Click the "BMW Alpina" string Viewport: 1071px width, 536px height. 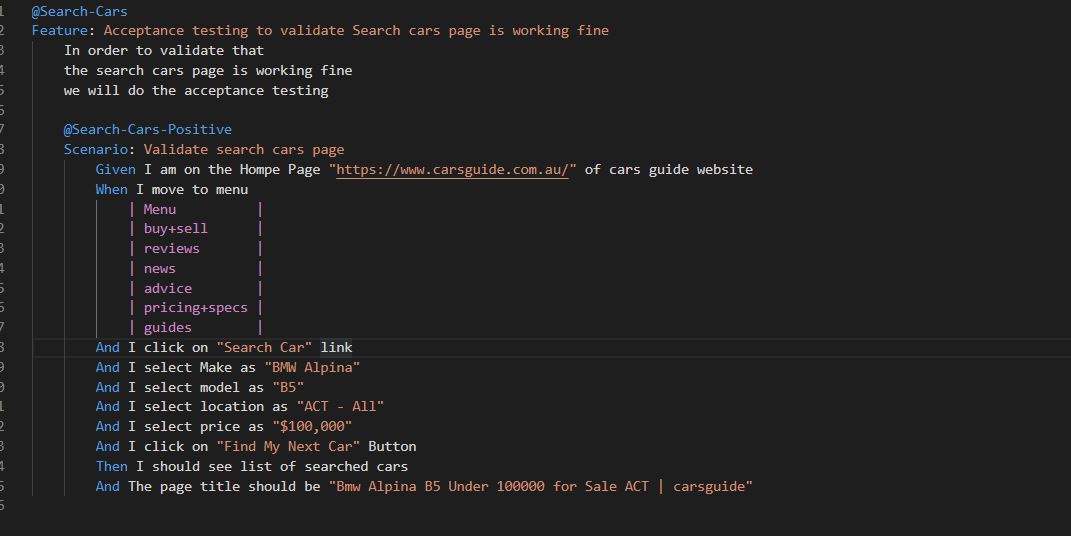312,367
